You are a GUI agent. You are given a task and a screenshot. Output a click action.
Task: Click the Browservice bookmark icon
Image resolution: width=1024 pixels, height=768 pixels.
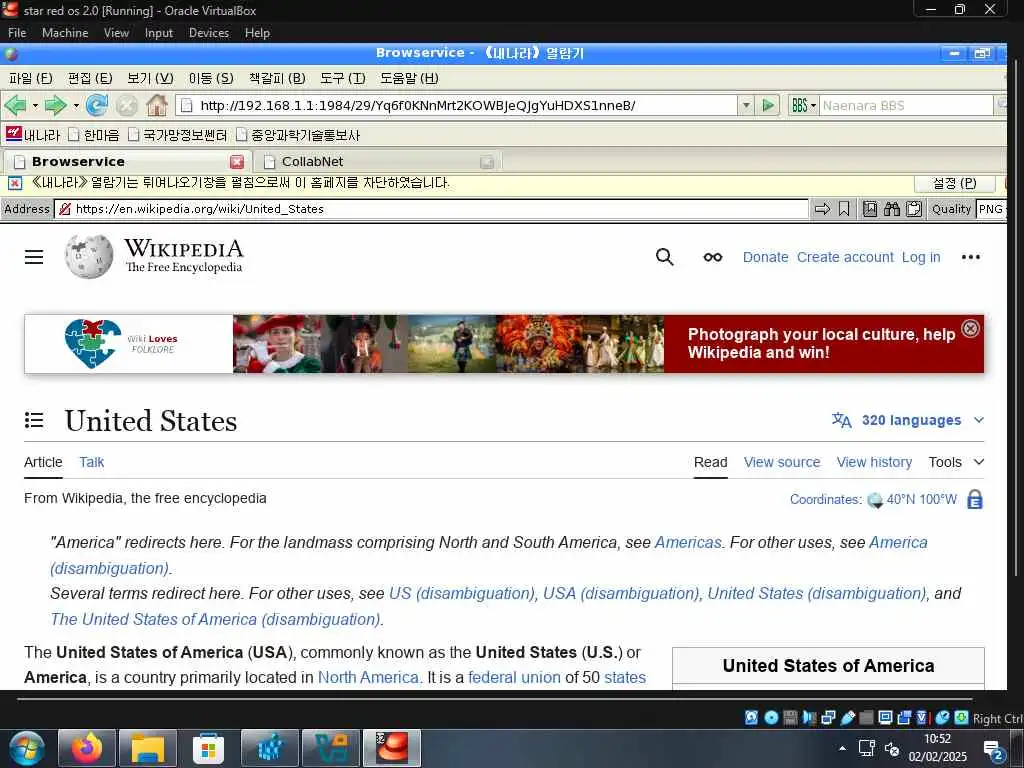coord(844,209)
